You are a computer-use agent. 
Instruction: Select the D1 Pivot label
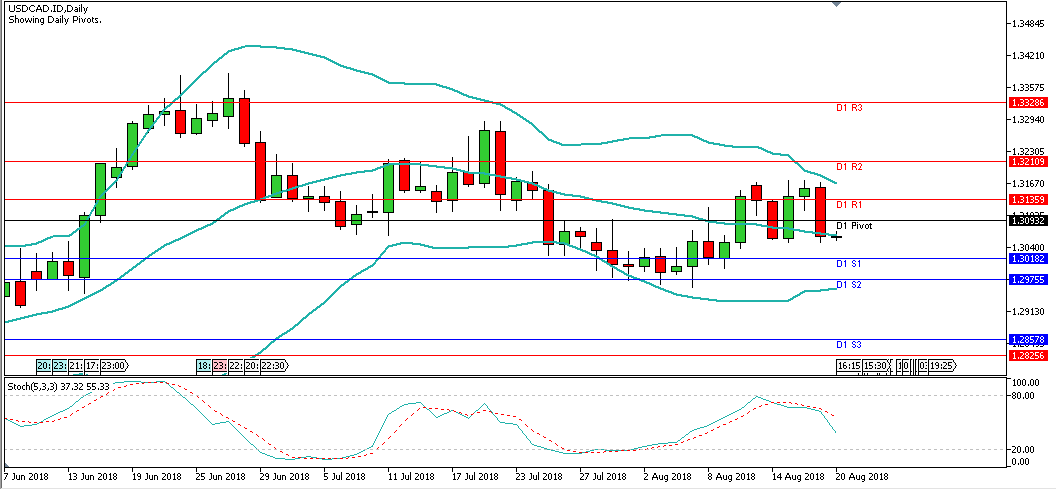click(854, 225)
